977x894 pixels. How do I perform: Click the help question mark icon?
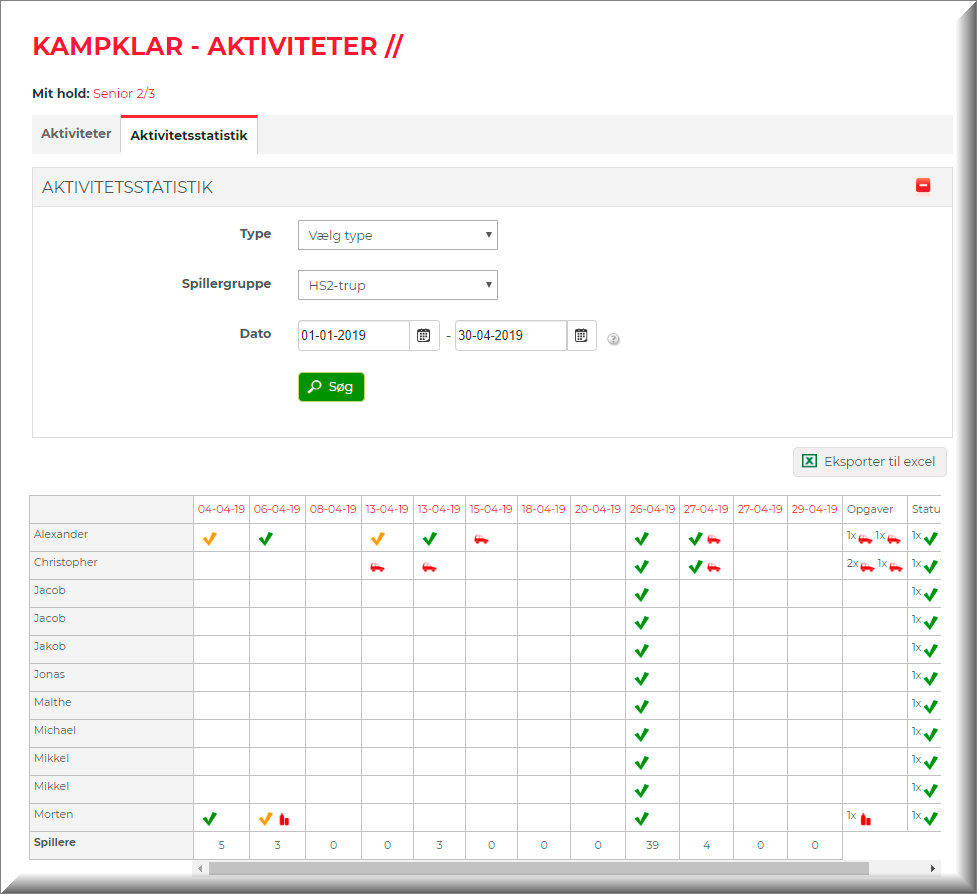[x=614, y=339]
